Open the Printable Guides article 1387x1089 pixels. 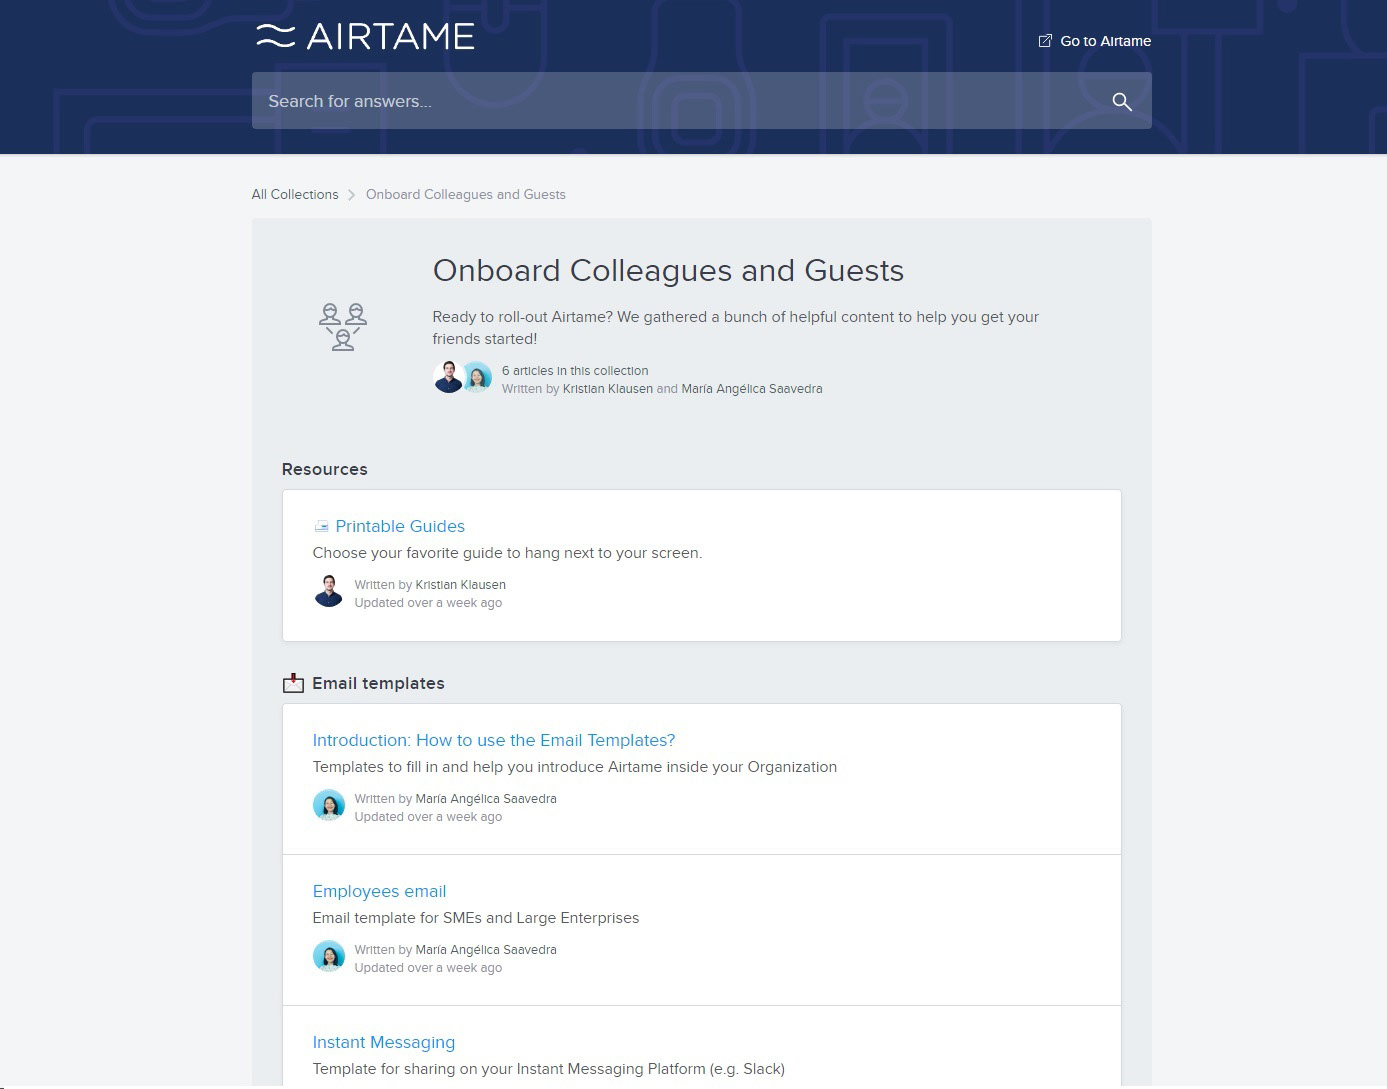click(x=400, y=526)
